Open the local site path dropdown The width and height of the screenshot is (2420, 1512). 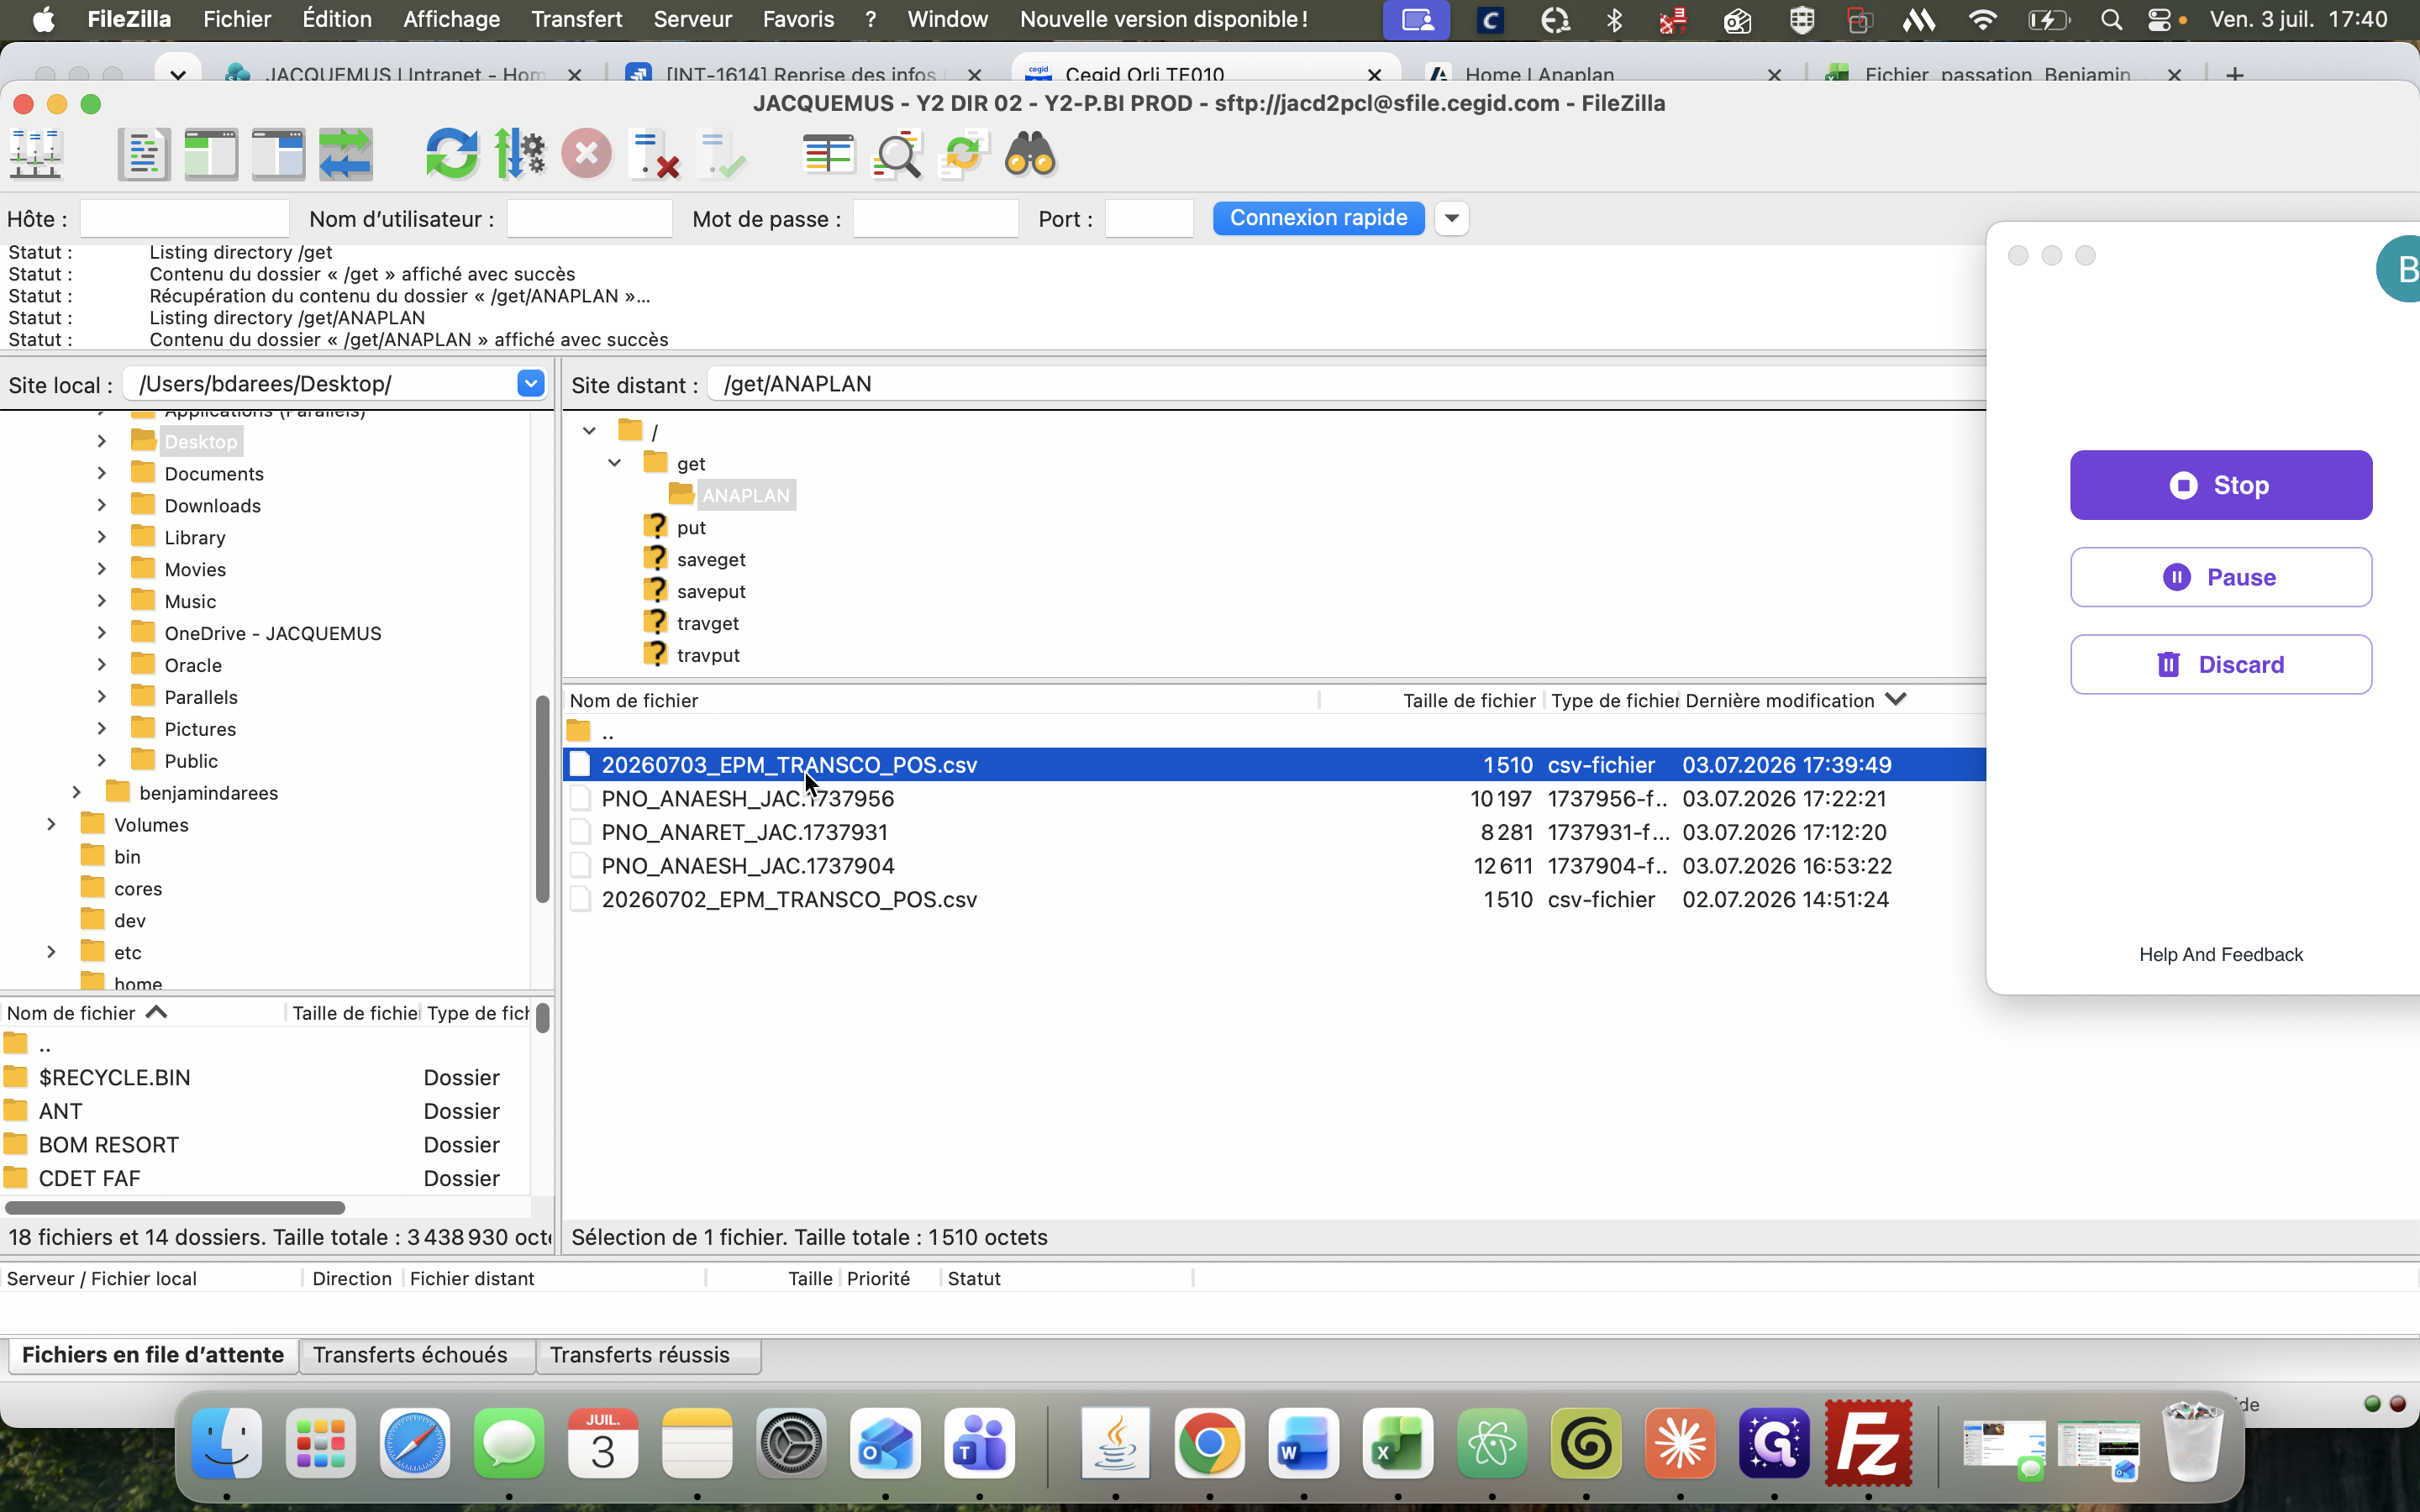530,383
